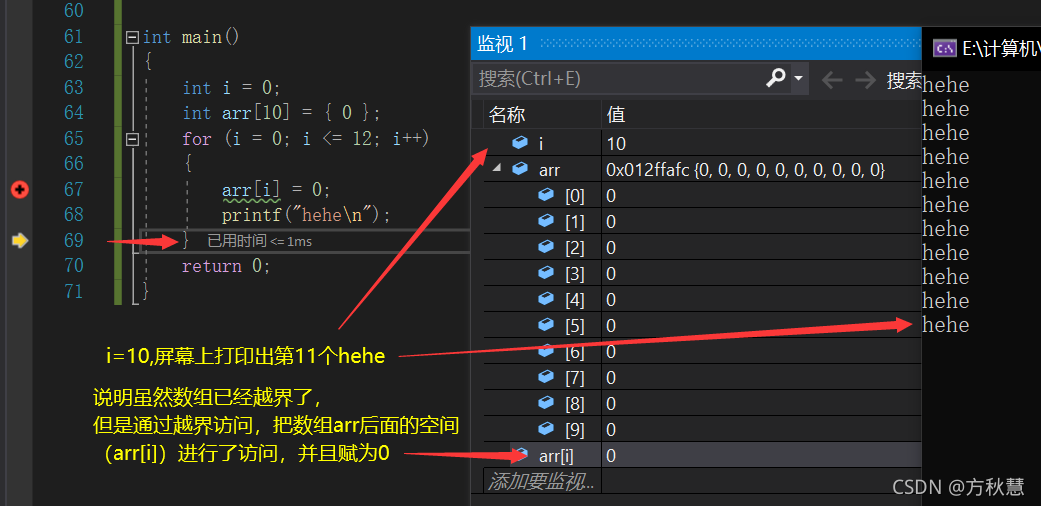The width and height of the screenshot is (1041, 506).
Task: Click the printf("hehe\n"); statement
Action: [306, 215]
